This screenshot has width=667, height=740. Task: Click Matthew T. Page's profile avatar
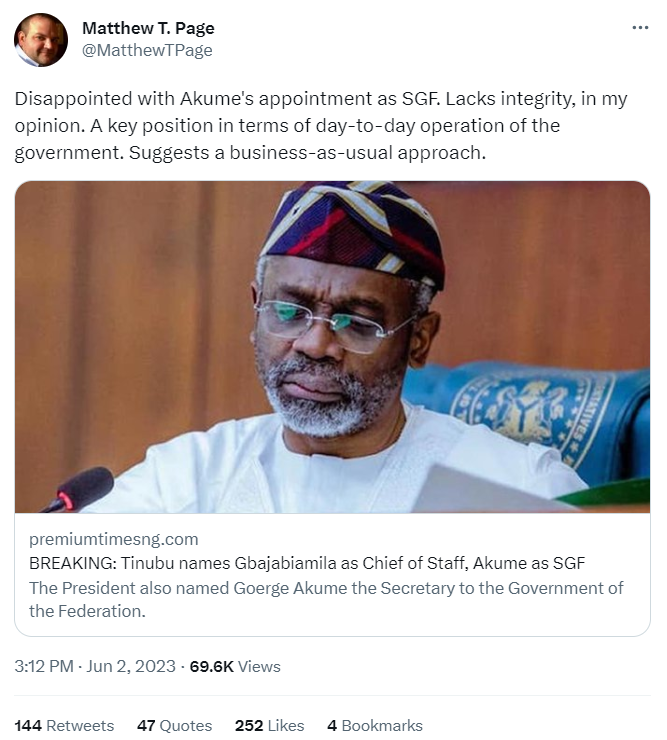[41, 40]
